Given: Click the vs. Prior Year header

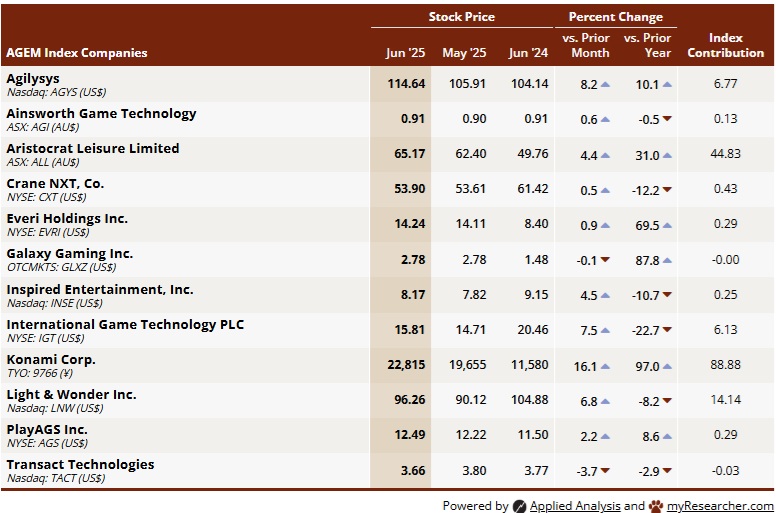Looking at the screenshot, I should [647, 46].
